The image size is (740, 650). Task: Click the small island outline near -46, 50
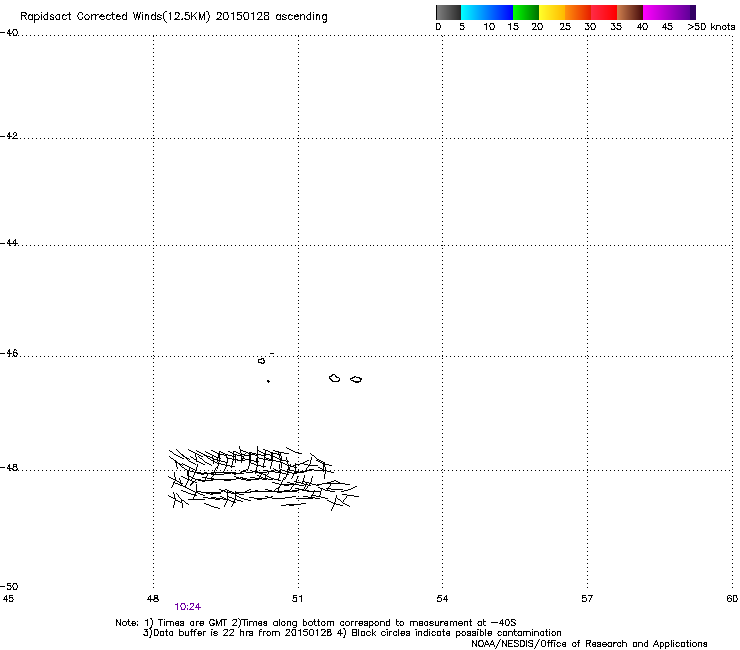(x=261, y=361)
